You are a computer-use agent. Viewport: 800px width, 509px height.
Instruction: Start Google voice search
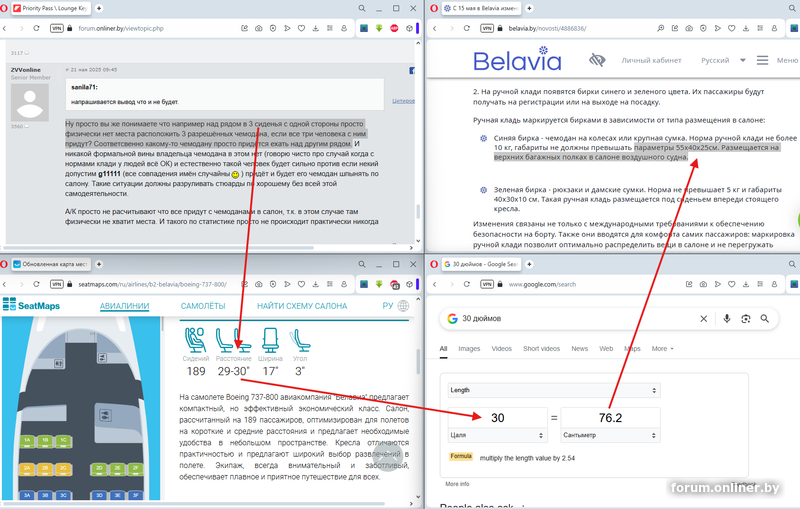[727, 319]
